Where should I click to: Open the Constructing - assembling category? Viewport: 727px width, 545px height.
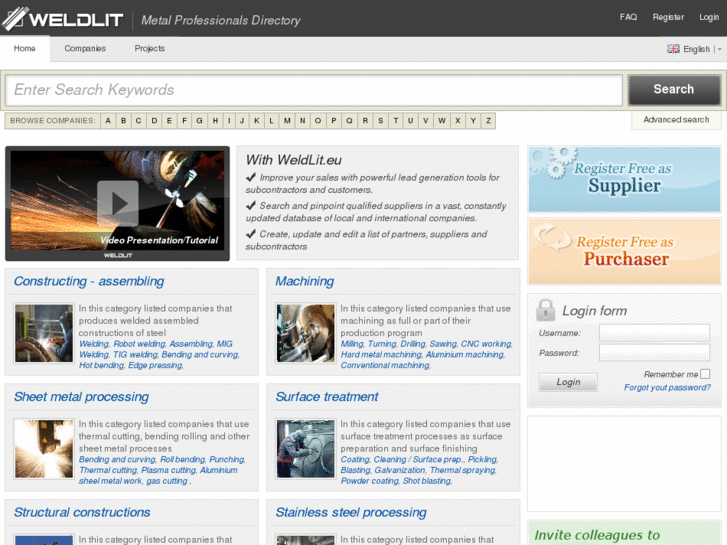pos(89,282)
